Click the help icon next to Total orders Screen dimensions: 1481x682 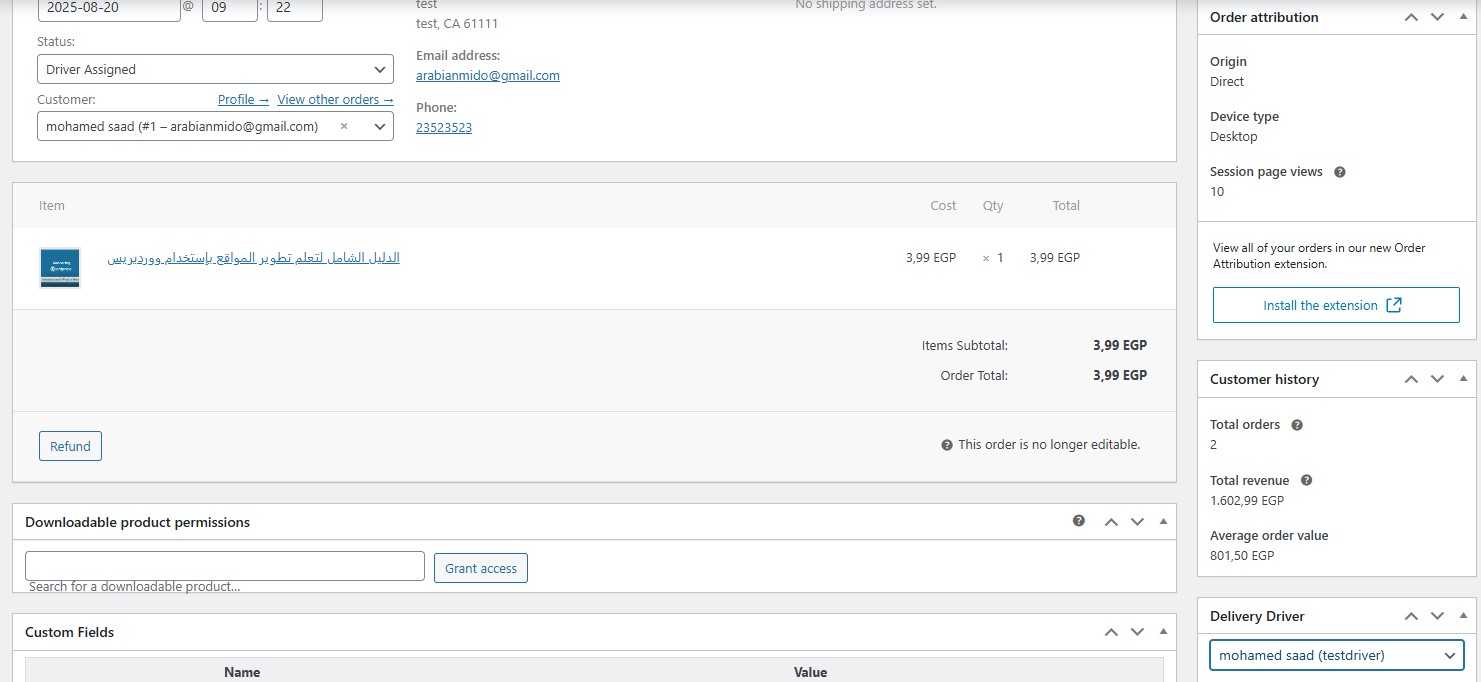point(1296,425)
